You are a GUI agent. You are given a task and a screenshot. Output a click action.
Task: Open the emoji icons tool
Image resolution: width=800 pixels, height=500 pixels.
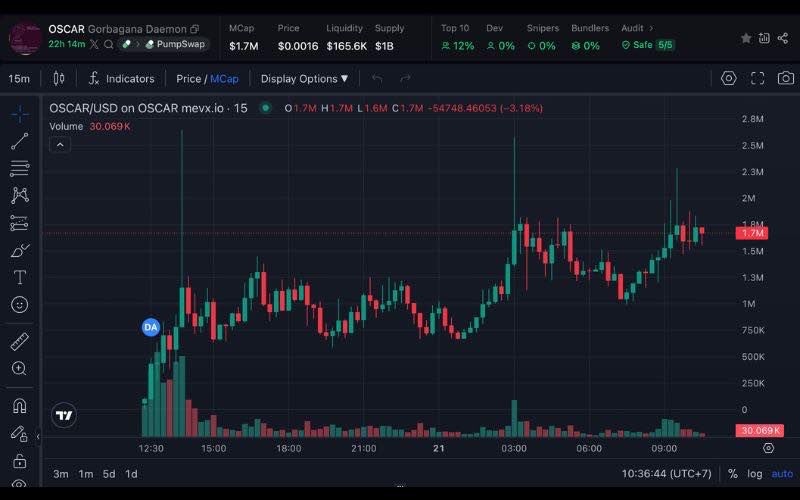(x=19, y=305)
